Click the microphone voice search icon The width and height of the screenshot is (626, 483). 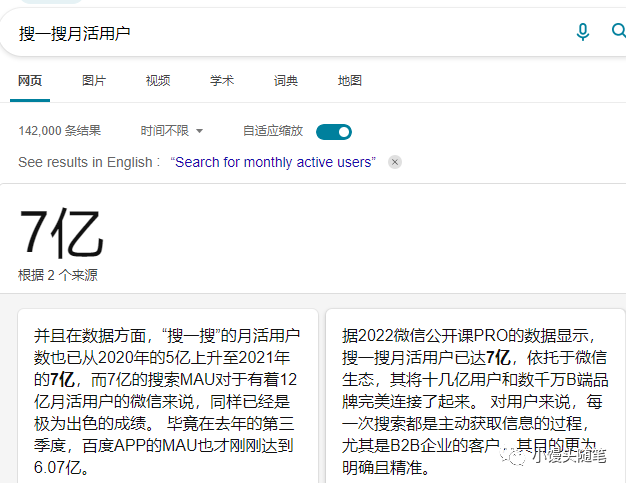pyautogui.click(x=582, y=32)
